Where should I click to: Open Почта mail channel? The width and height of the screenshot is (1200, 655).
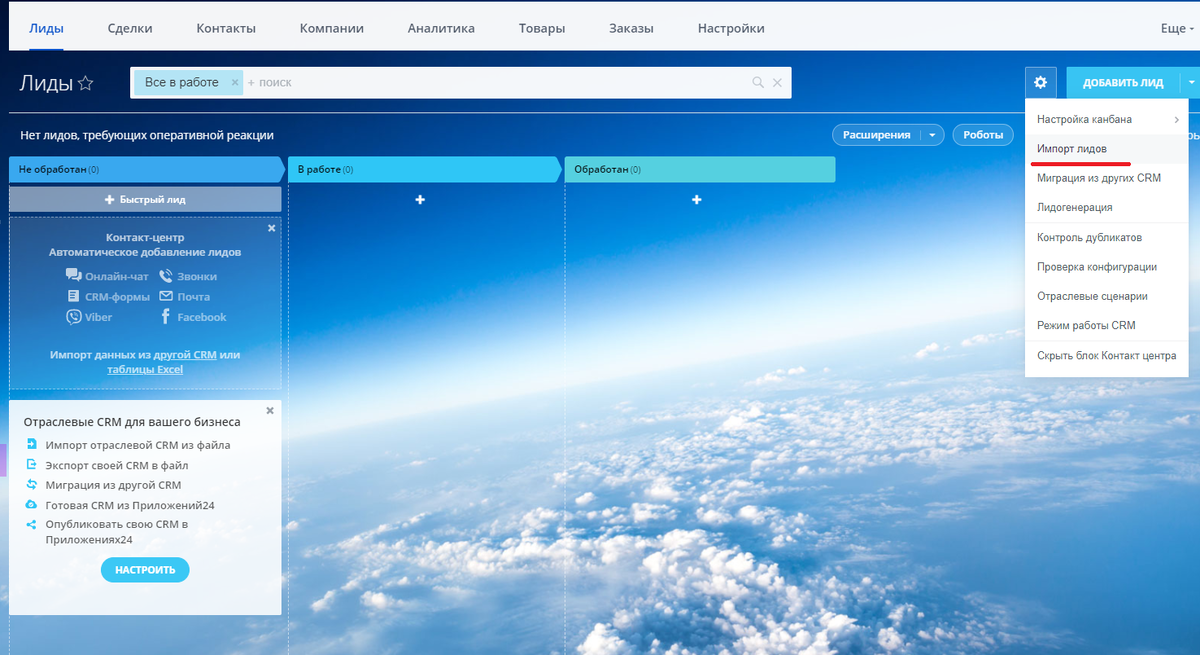[185, 296]
